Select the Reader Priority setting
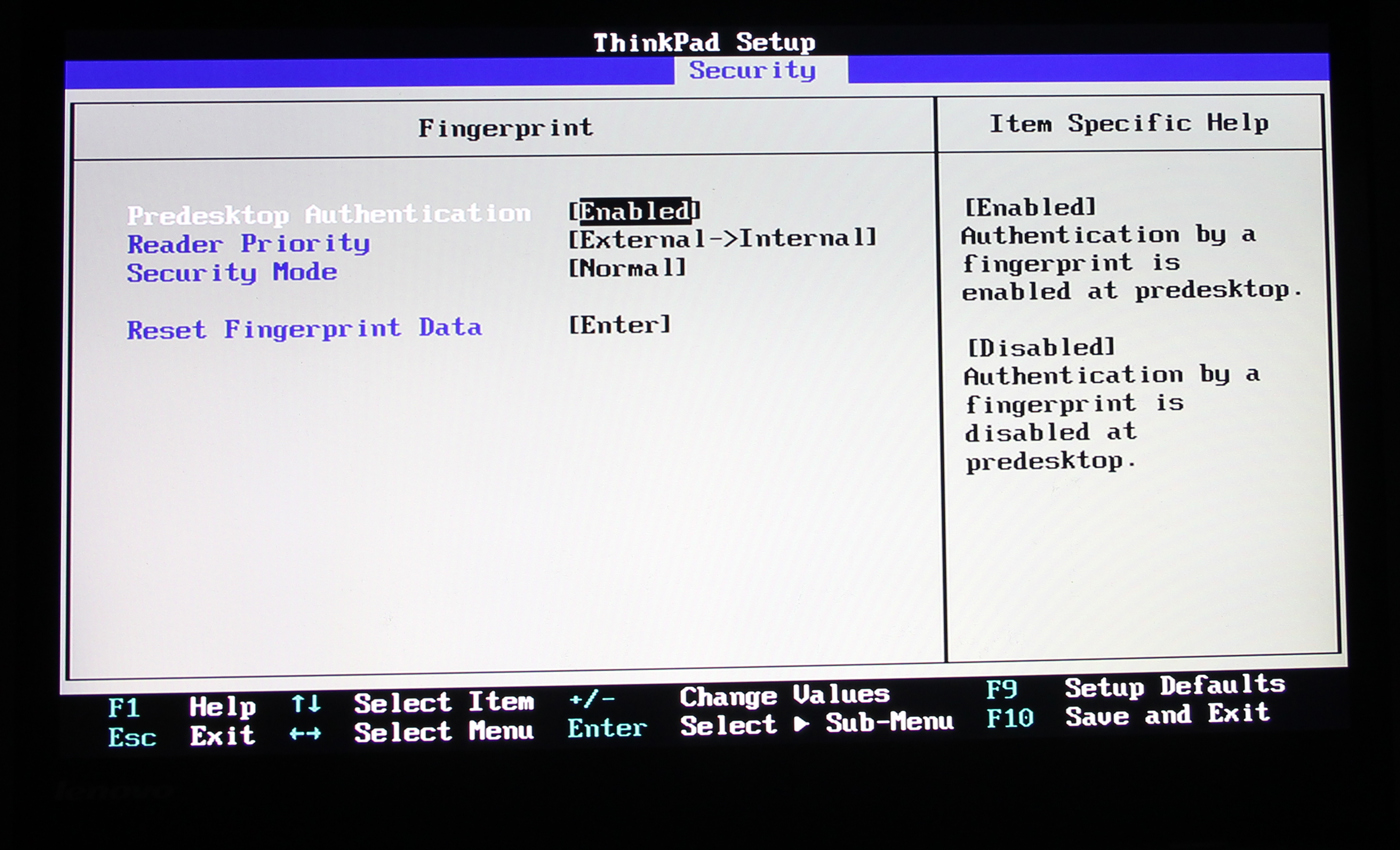The height and width of the screenshot is (850, 1400). [x=248, y=243]
